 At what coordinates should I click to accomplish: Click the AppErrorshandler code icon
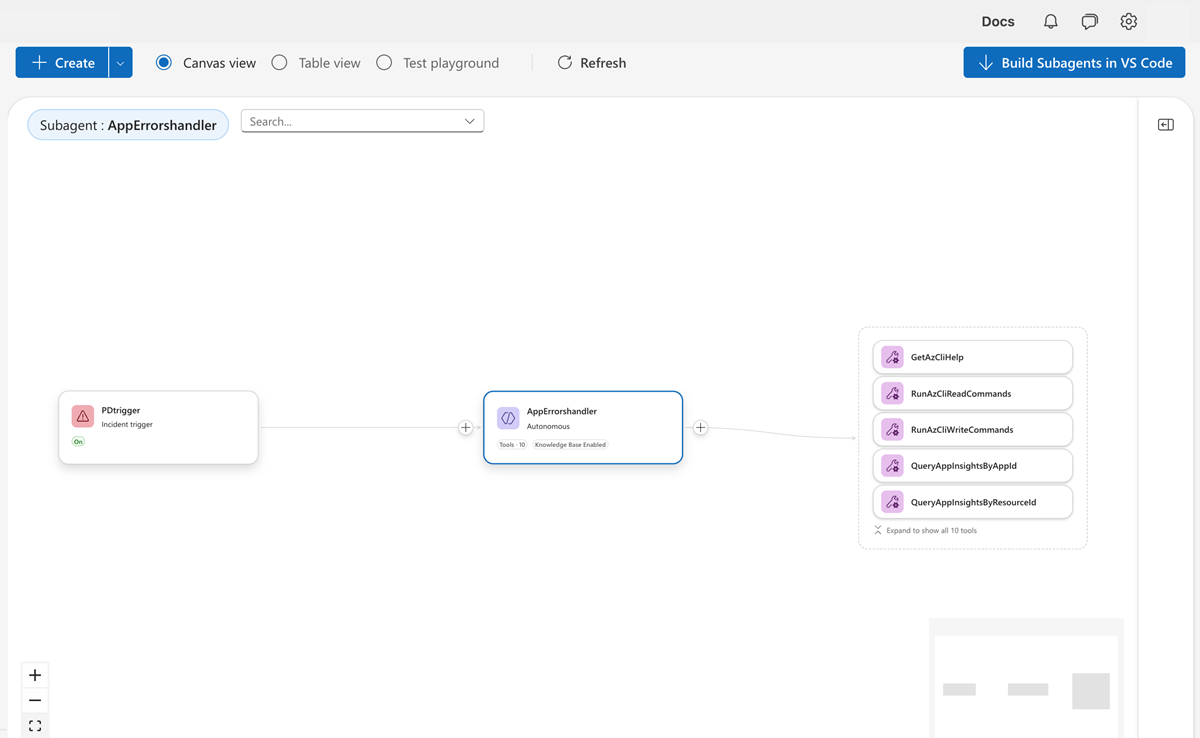(508, 418)
